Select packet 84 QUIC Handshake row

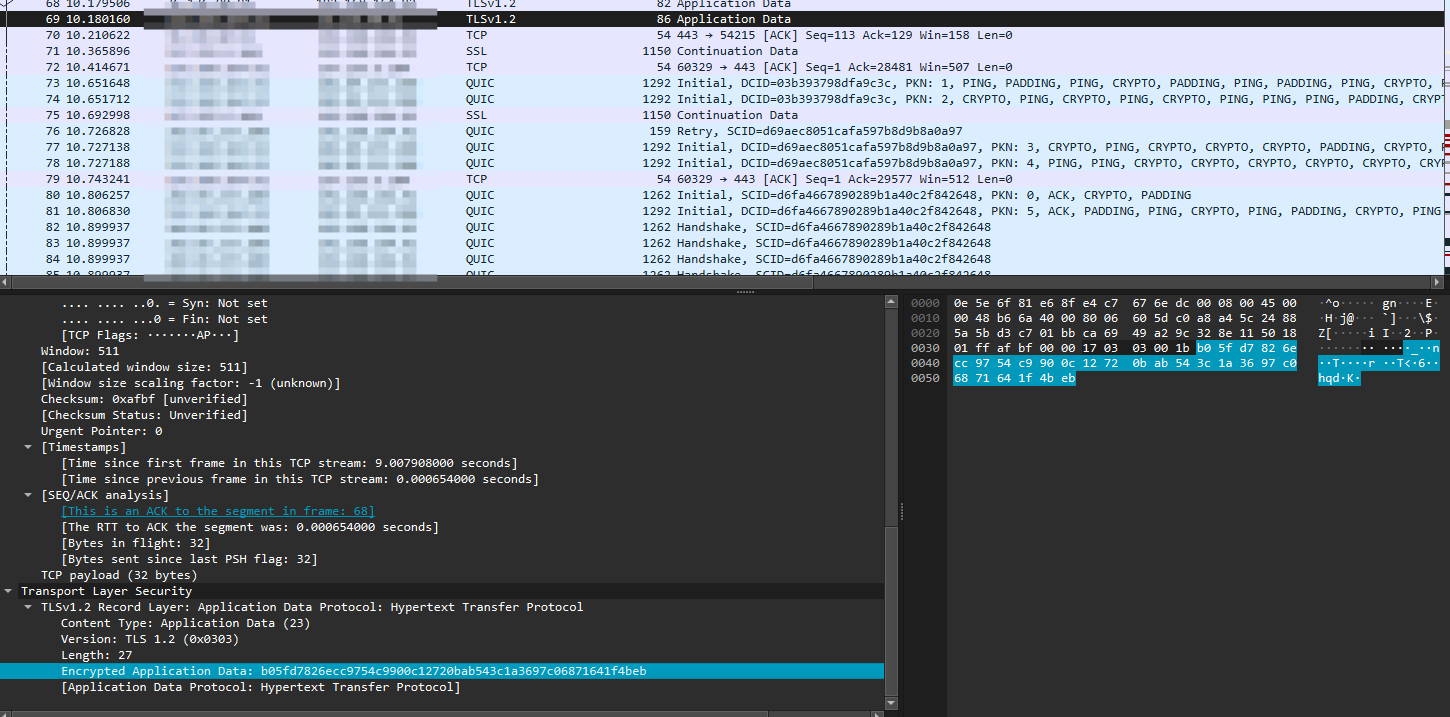[720, 259]
